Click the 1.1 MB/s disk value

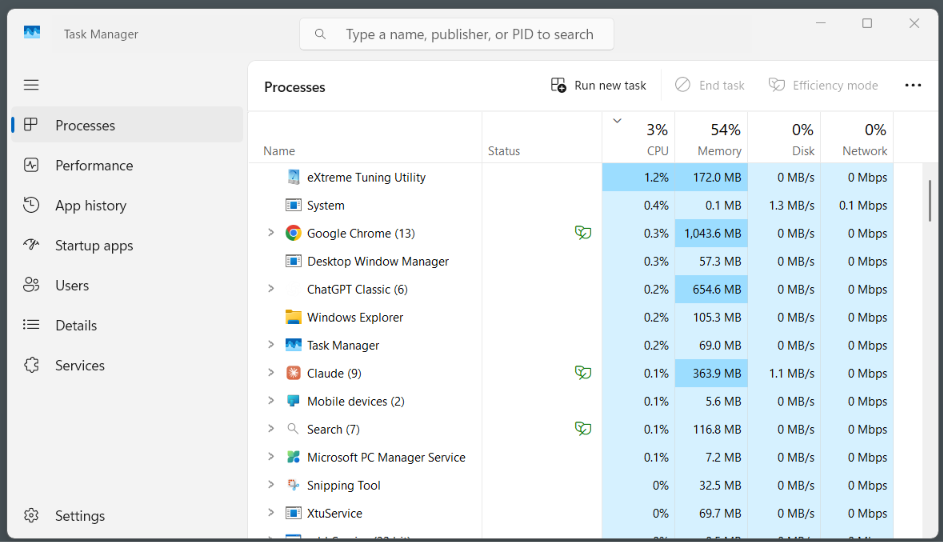pos(791,374)
